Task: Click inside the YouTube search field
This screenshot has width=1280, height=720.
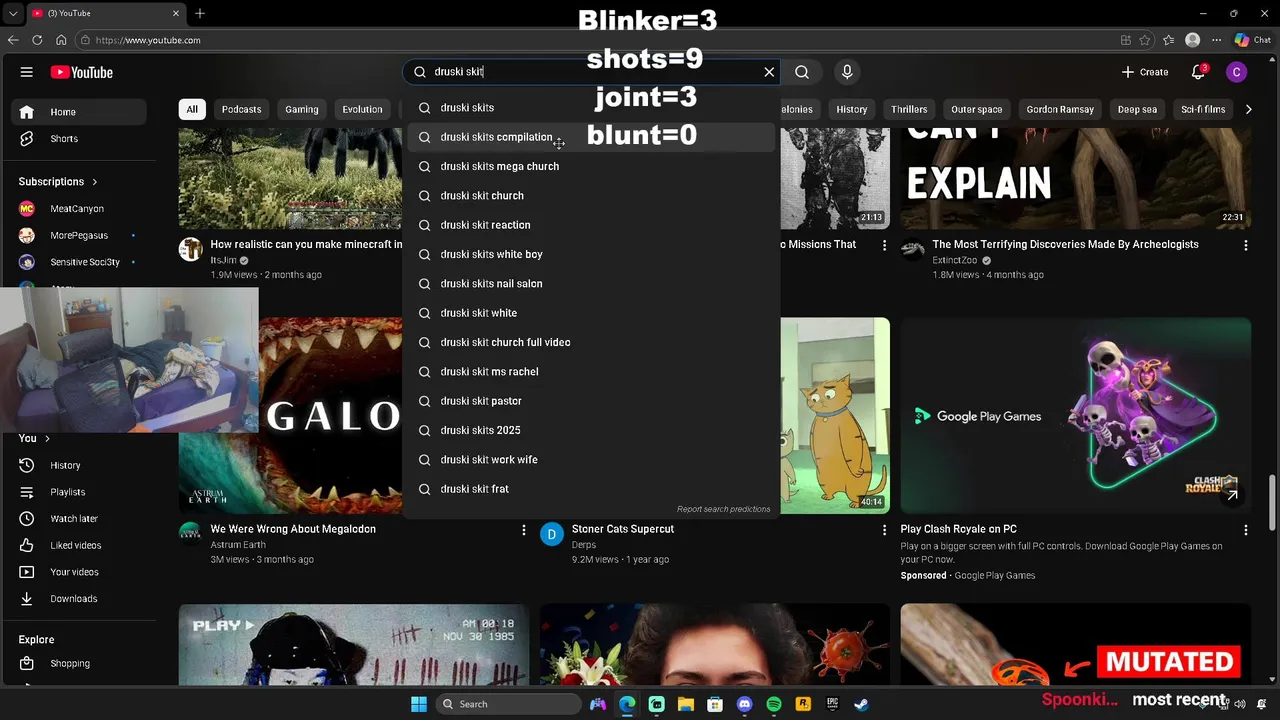Action: [x=590, y=72]
